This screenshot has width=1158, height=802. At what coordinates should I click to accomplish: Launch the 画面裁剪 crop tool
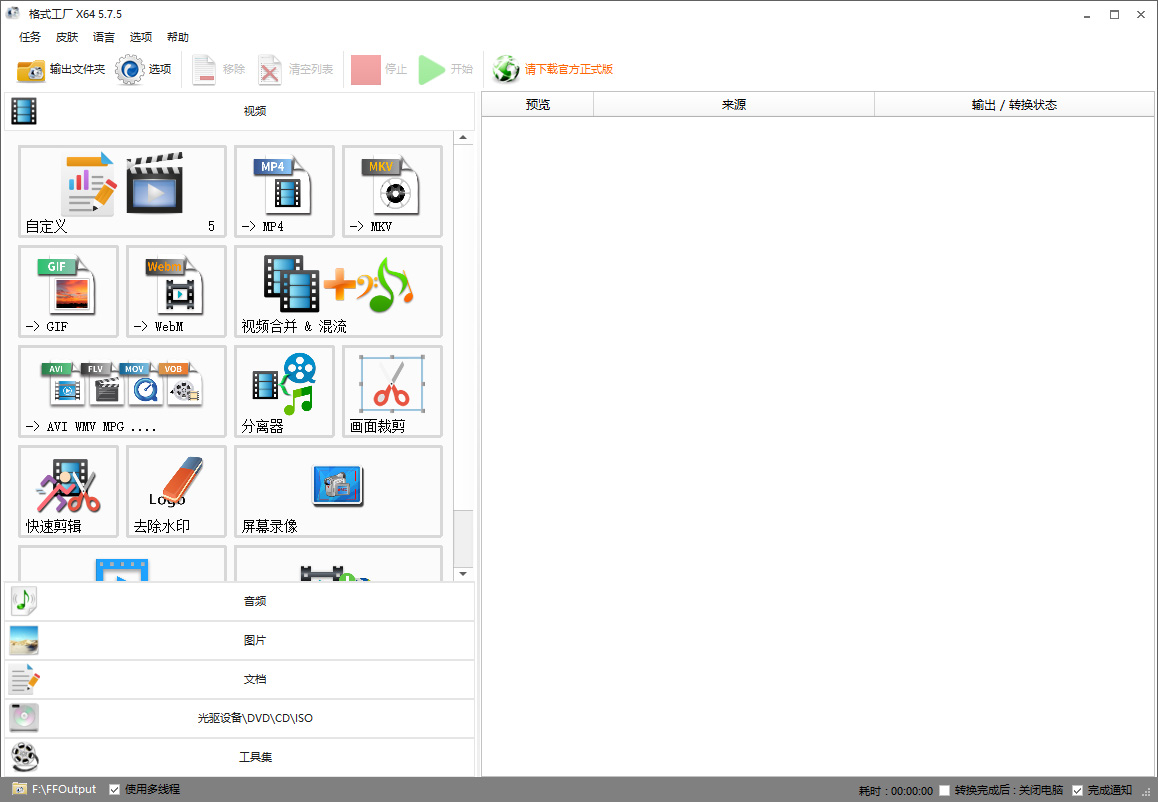(392, 391)
